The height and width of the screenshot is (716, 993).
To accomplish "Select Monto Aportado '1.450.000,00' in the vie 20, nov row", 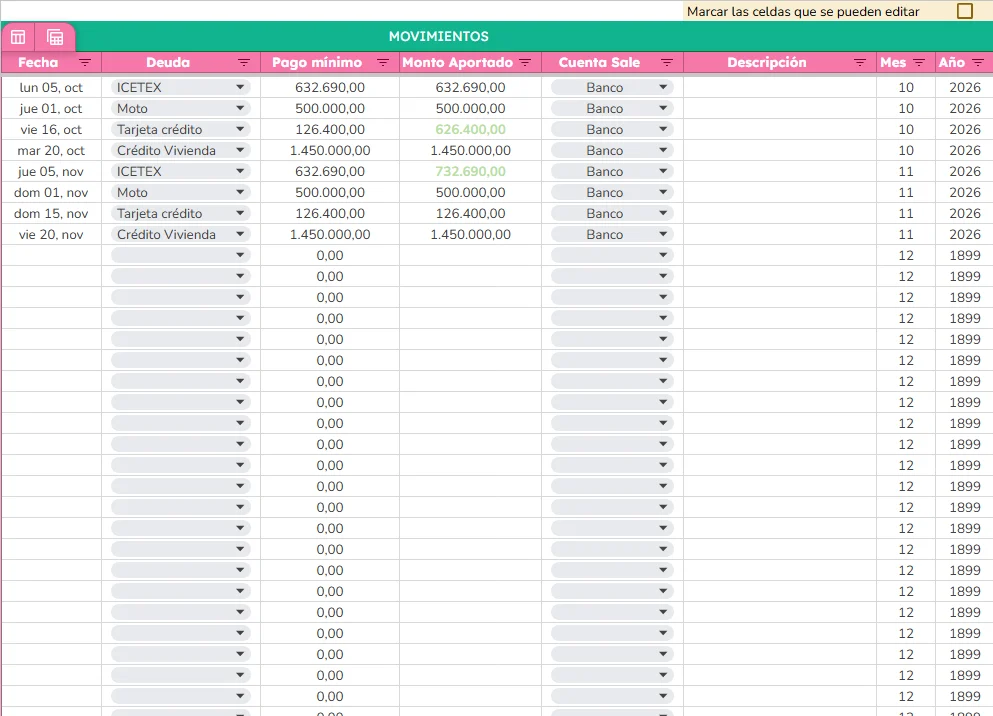I will click(471, 234).
